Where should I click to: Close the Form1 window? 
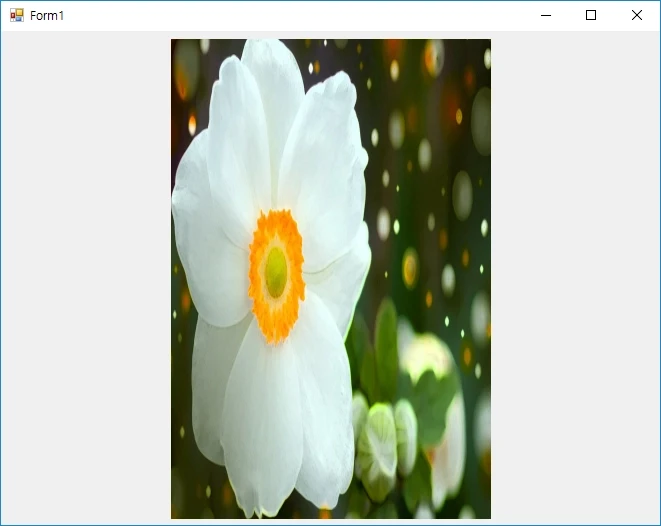point(637,15)
